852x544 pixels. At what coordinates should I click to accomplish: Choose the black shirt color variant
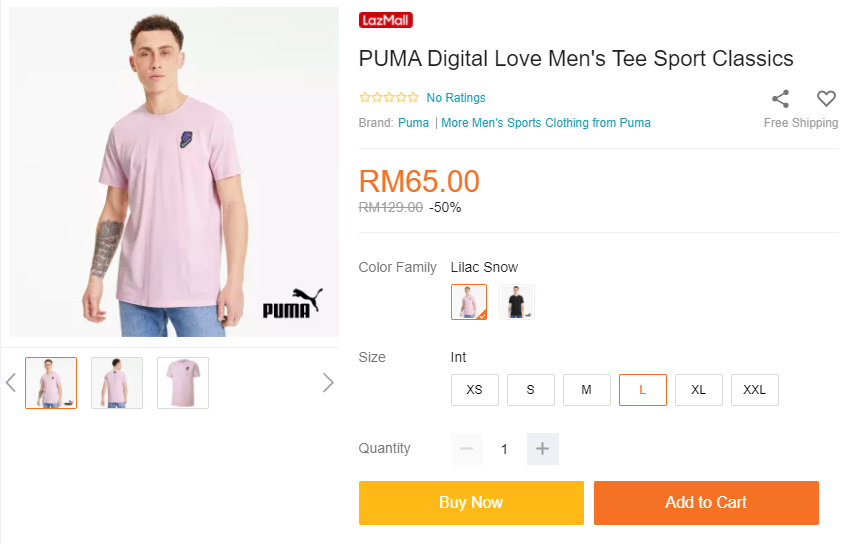tap(516, 302)
